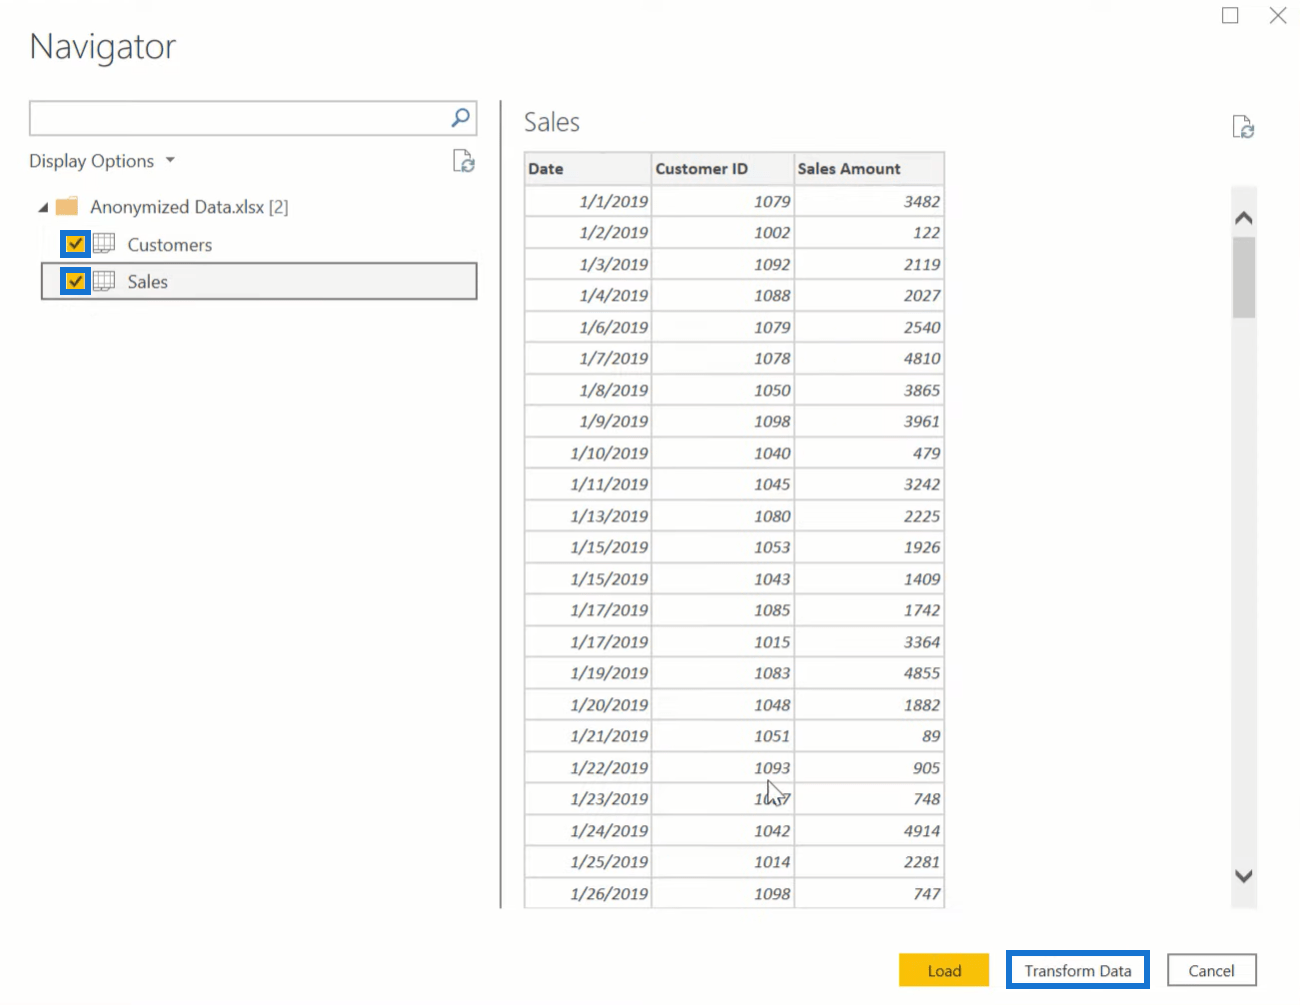Click the Customer ID cell 1014
The width and height of the screenshot is (1300, 1005).
point(723,862)
